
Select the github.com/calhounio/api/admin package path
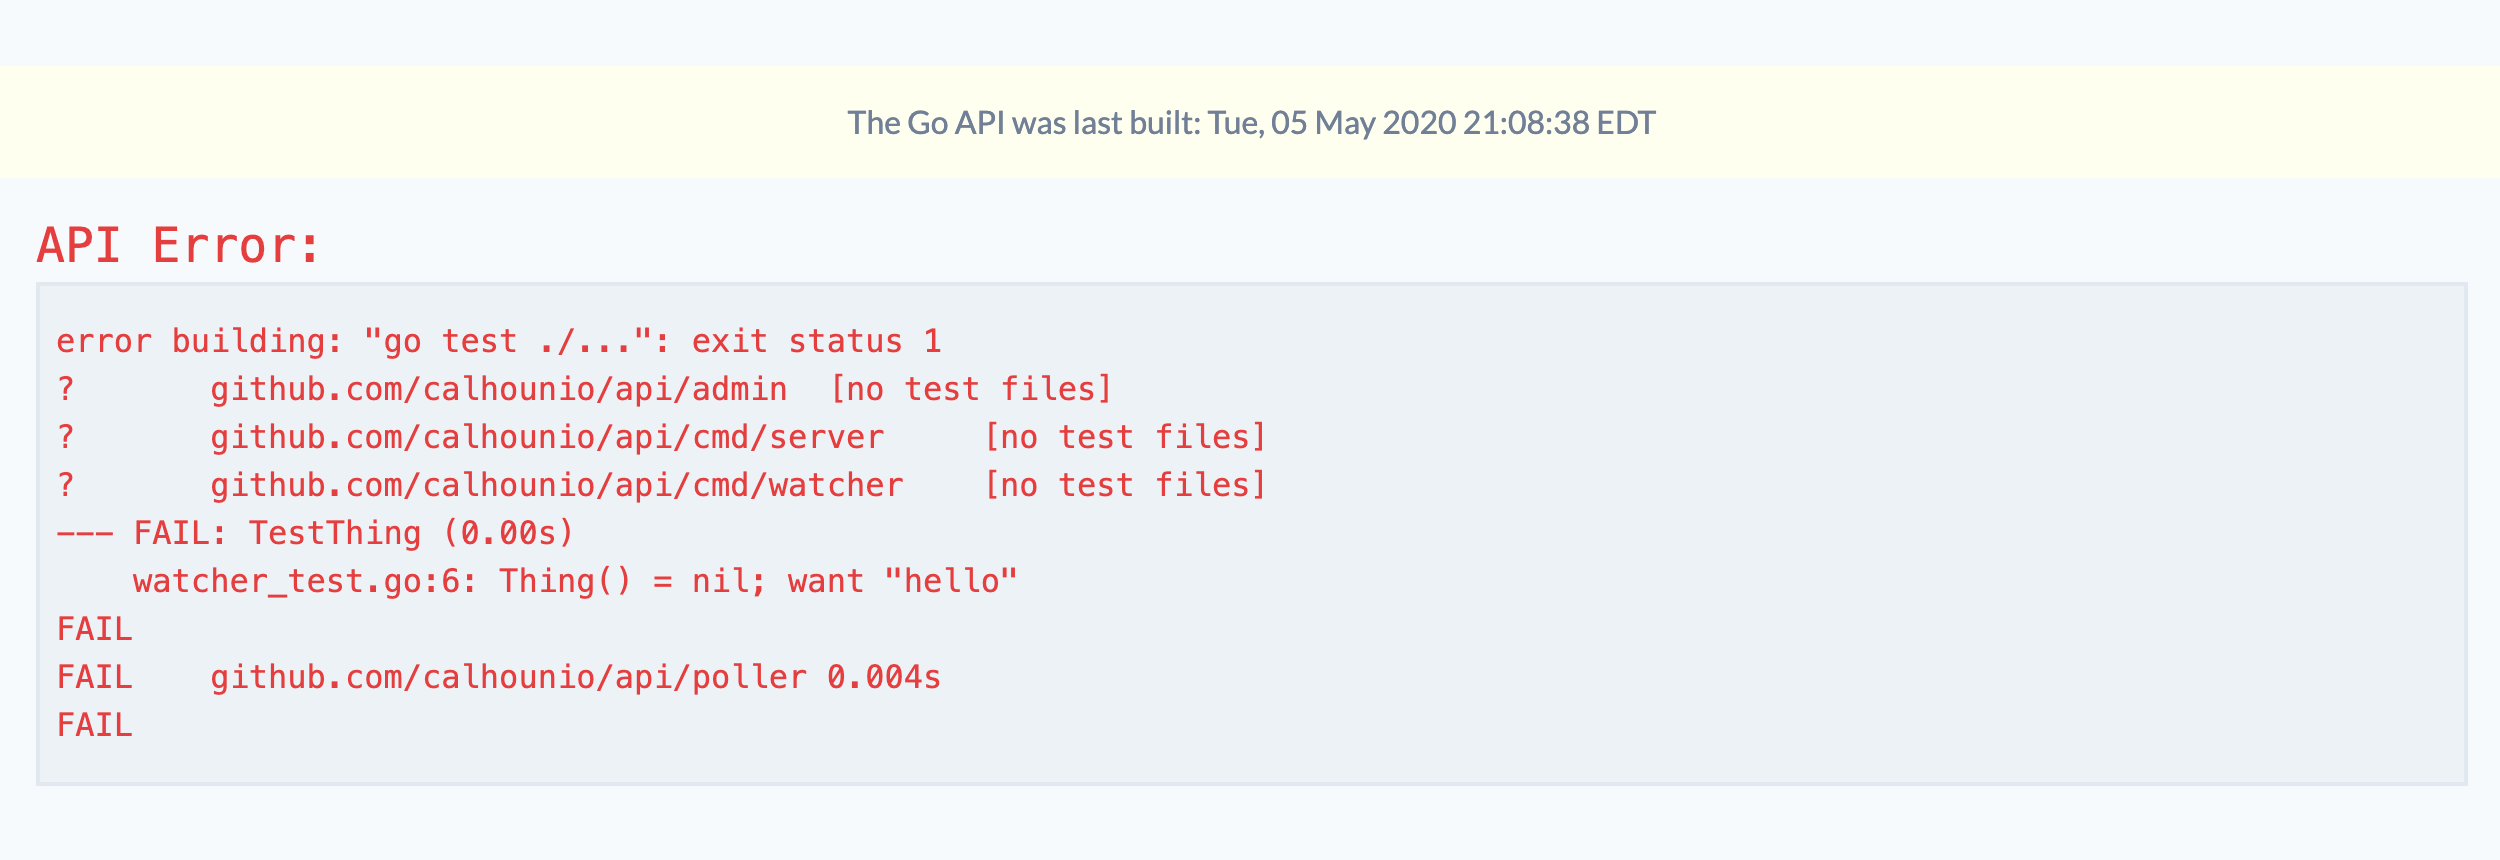498,390
